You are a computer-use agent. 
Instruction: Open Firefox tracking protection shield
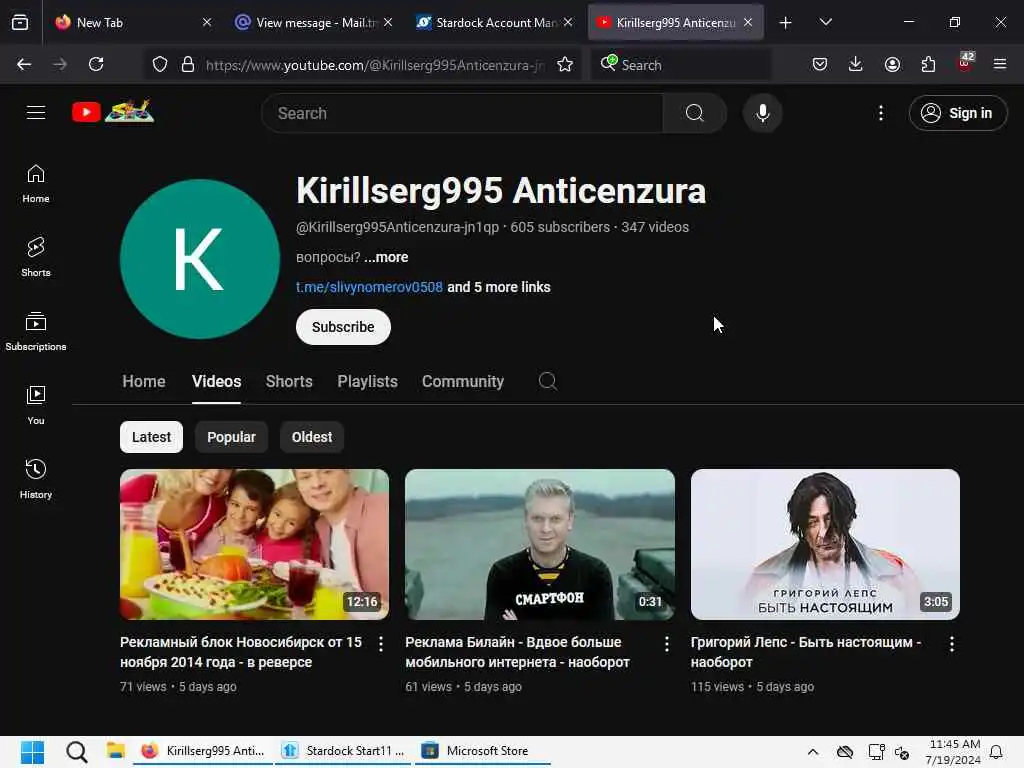[x=160, y=64]
